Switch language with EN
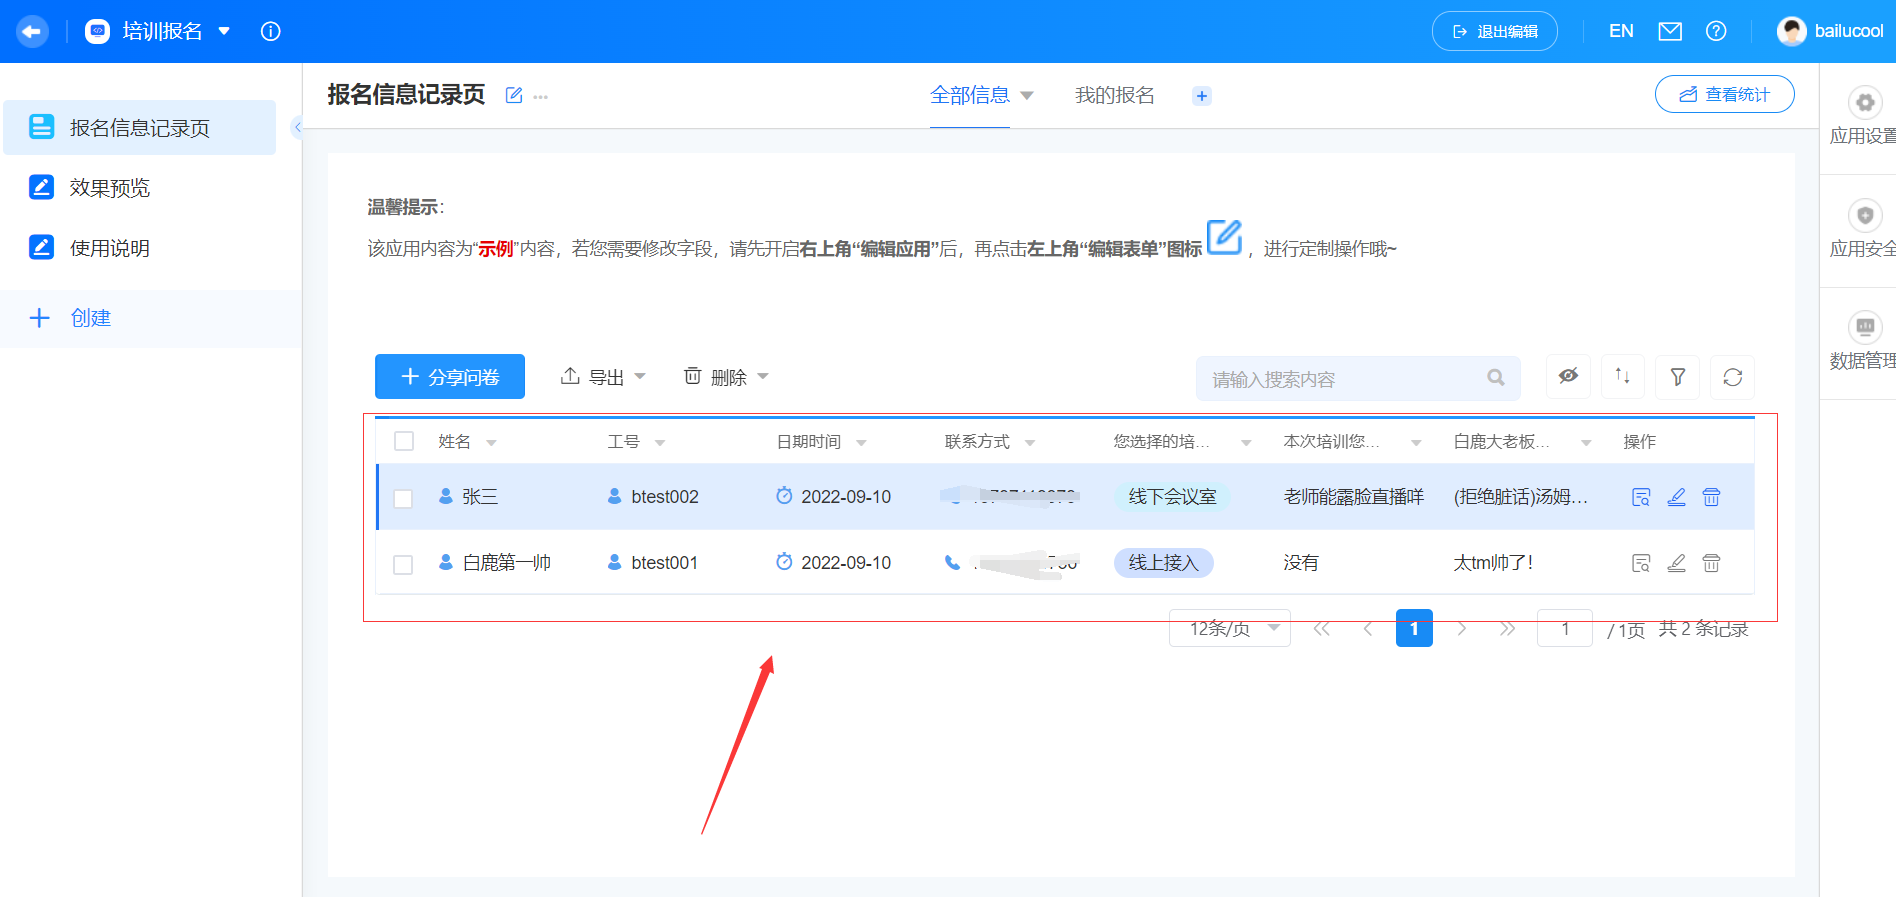The height and width of the screenshot is (897, 1896). [1621, 31]
